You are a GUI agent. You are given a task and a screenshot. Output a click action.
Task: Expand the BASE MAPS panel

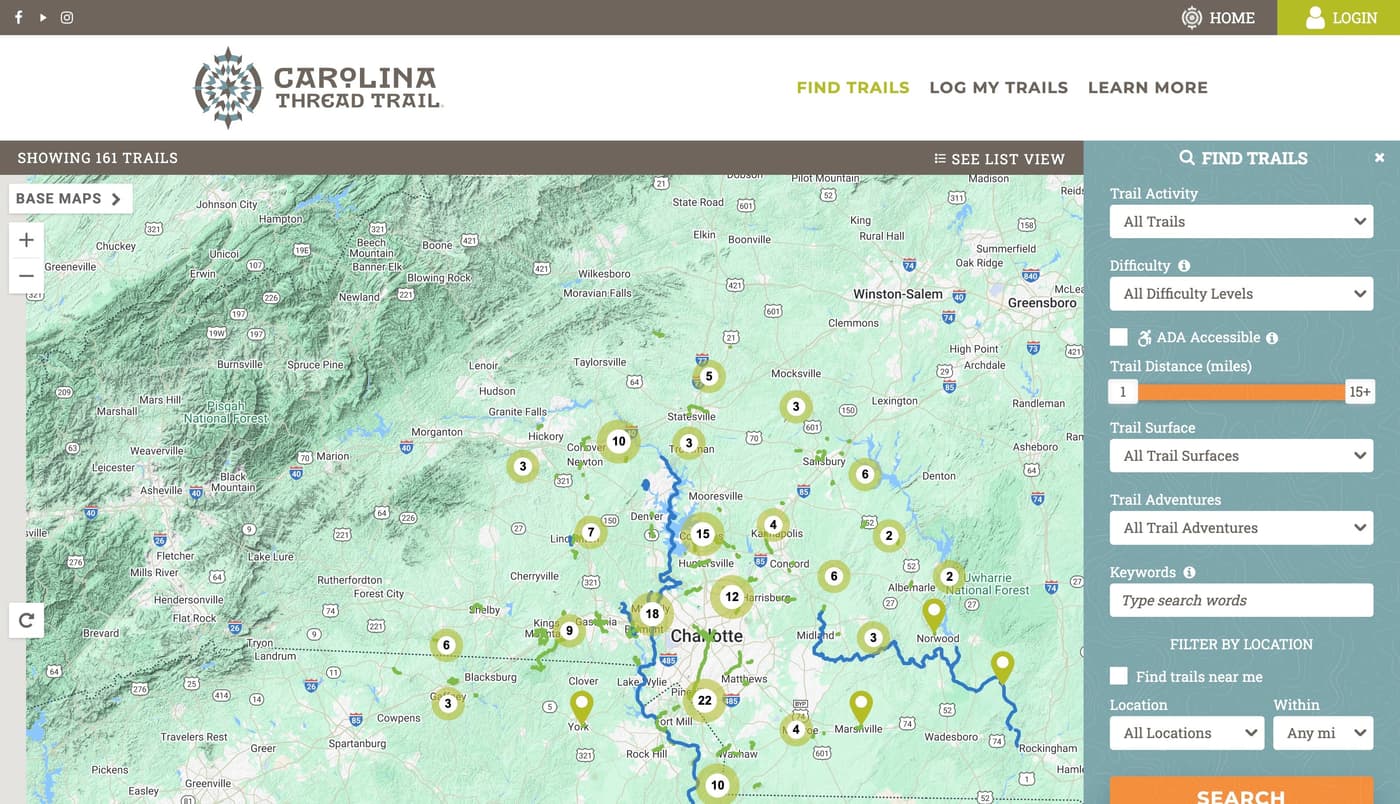70,198
